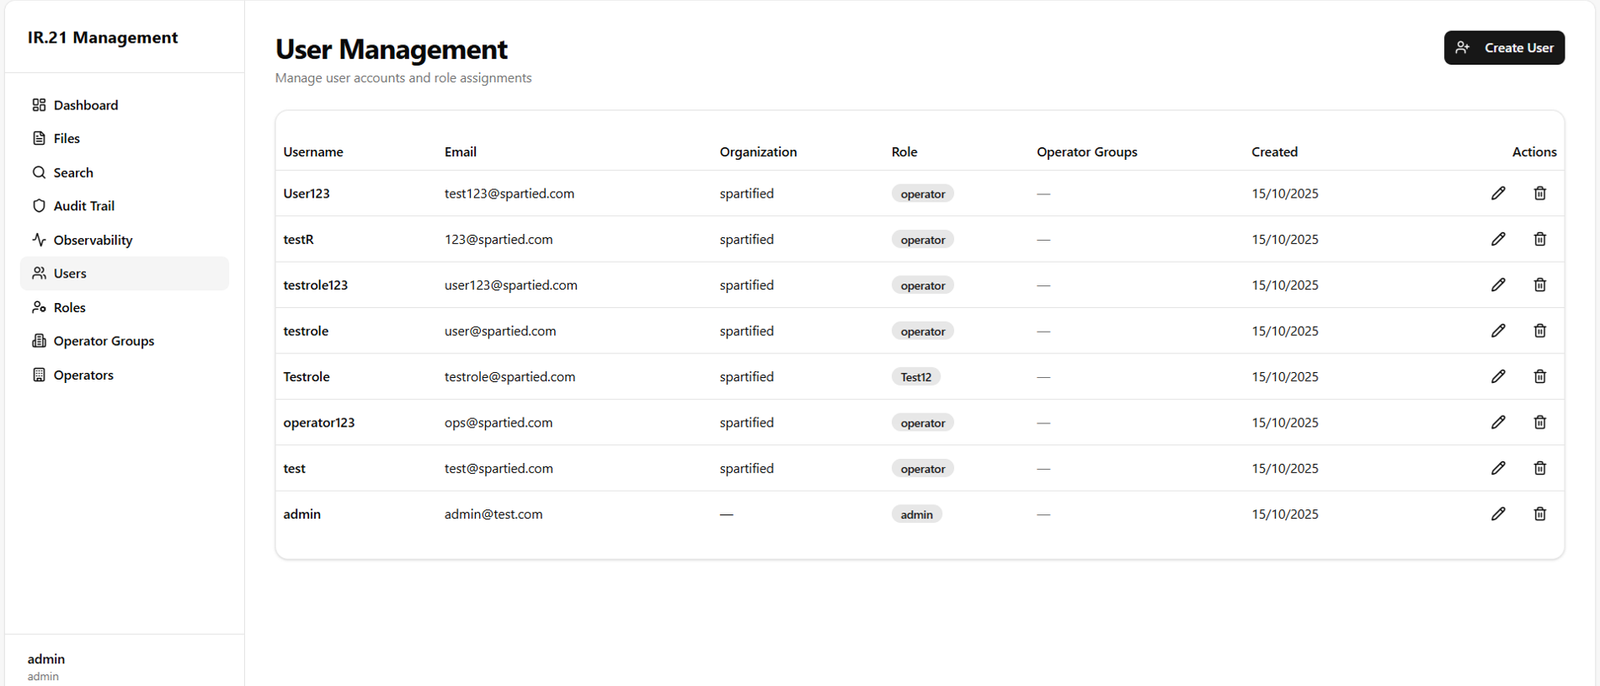Click the edit pencil icon for User123
The width and height of the screenshot is (1600, 686).
click(1498, 193)
